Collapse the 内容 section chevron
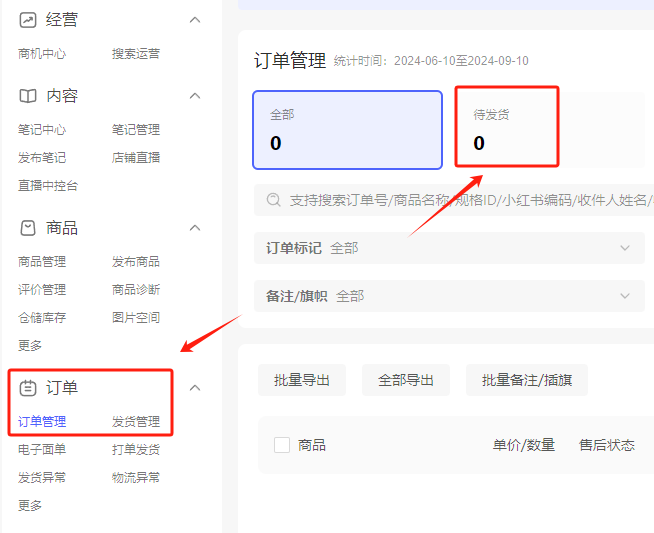 (x=195, y=96)
